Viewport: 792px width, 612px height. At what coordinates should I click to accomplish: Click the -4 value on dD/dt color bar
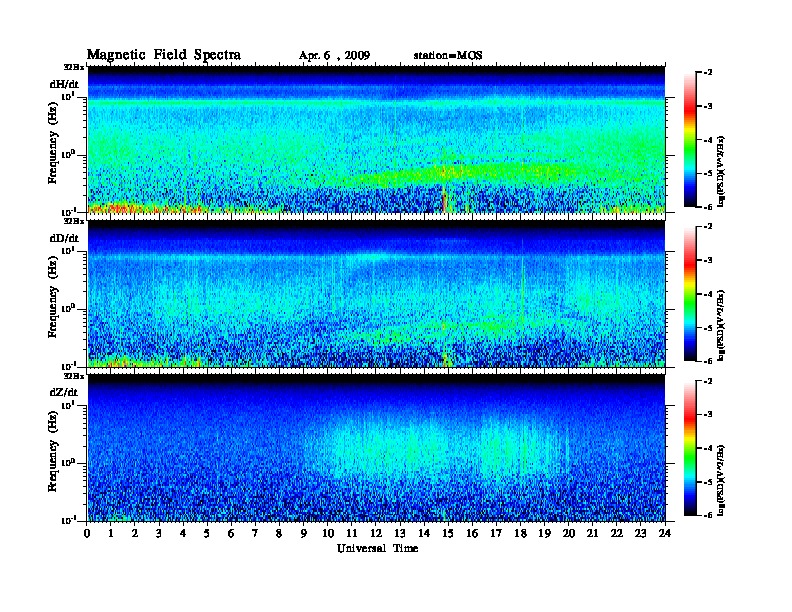pos(708,294)
